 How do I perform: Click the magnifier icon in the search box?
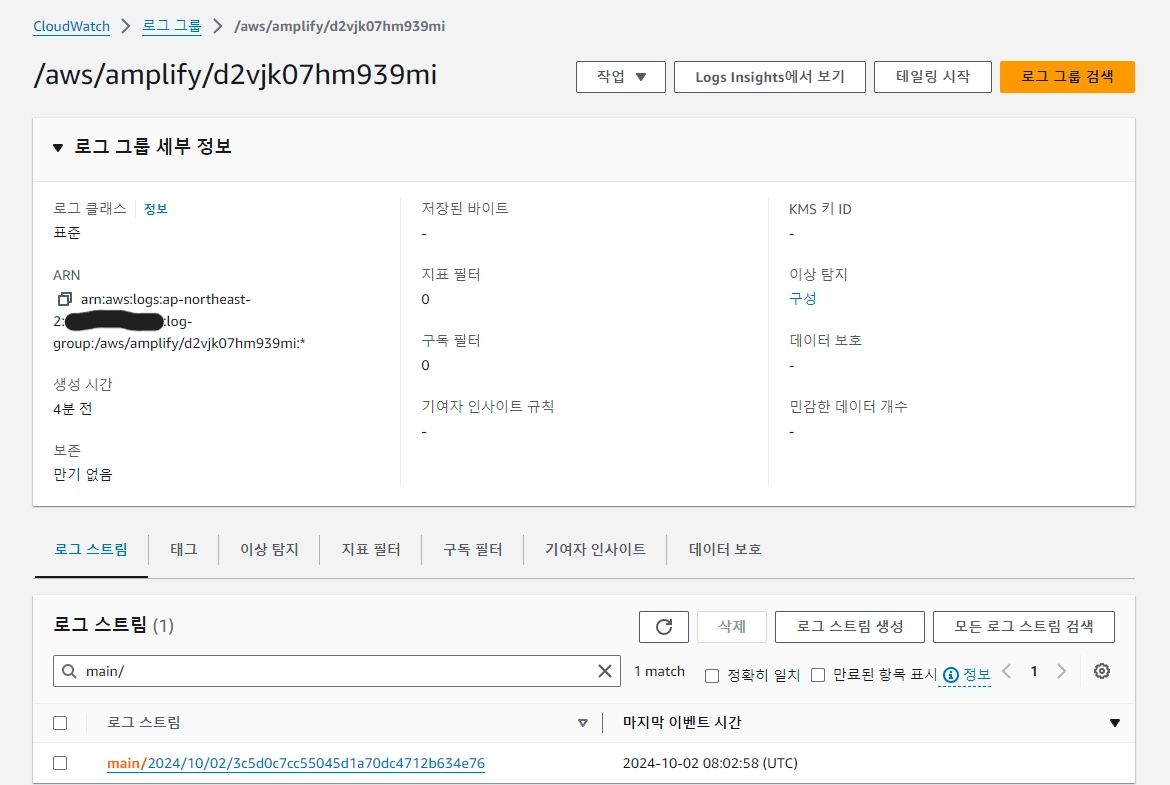[70, 671]
